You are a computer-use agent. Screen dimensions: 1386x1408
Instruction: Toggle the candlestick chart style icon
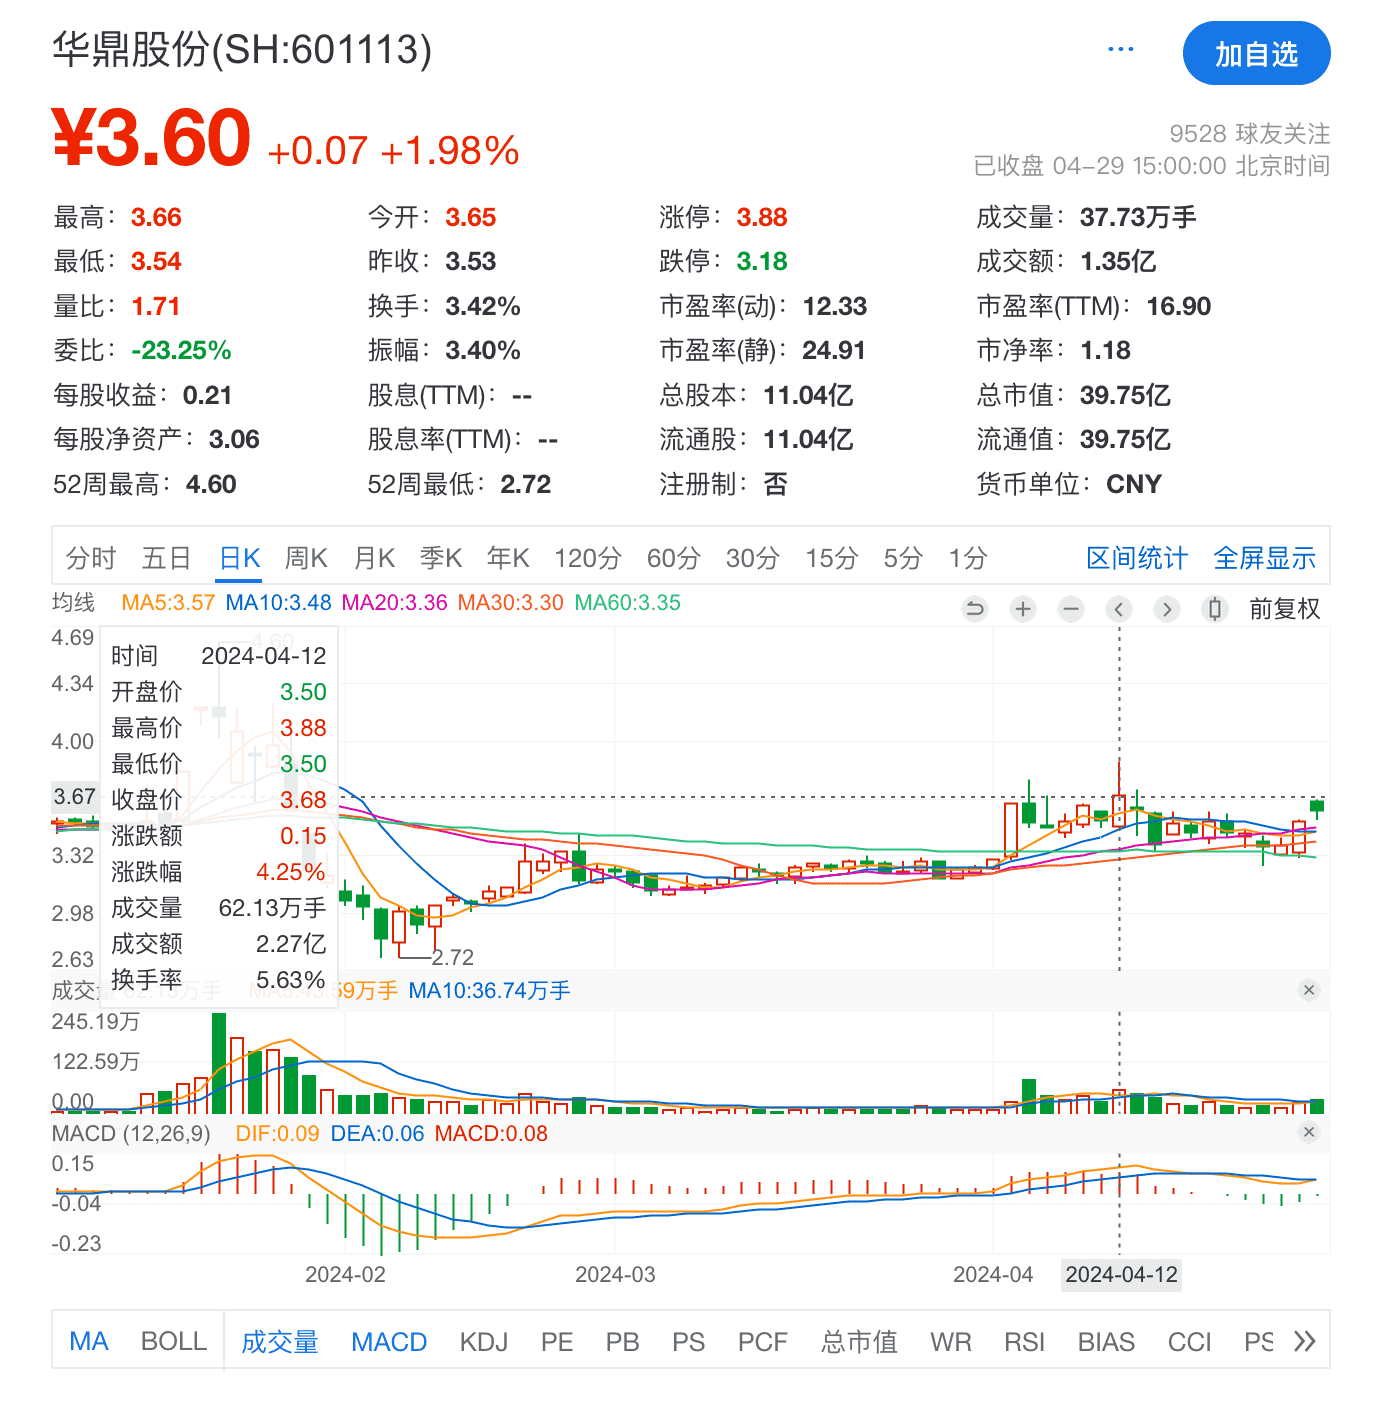tap(1215, 609)
